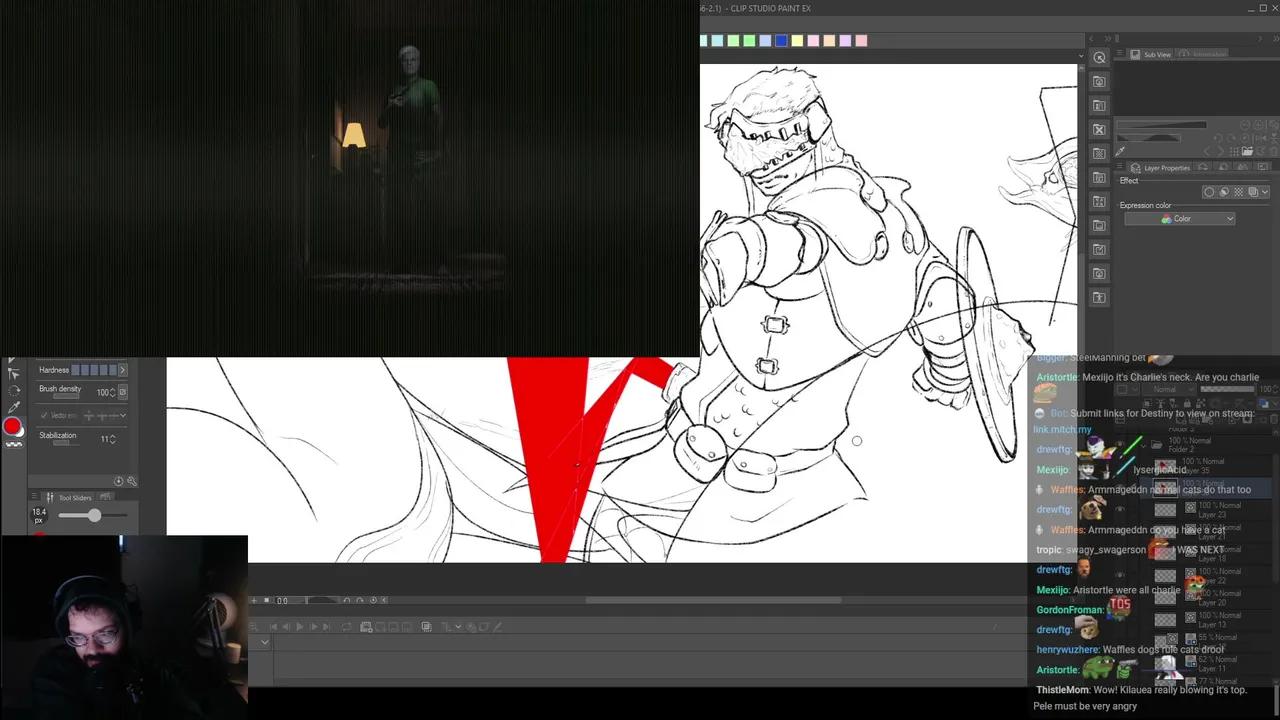Screen dimensions: 1280x720
Task: Select the rotate view tool
Action: 13,390
